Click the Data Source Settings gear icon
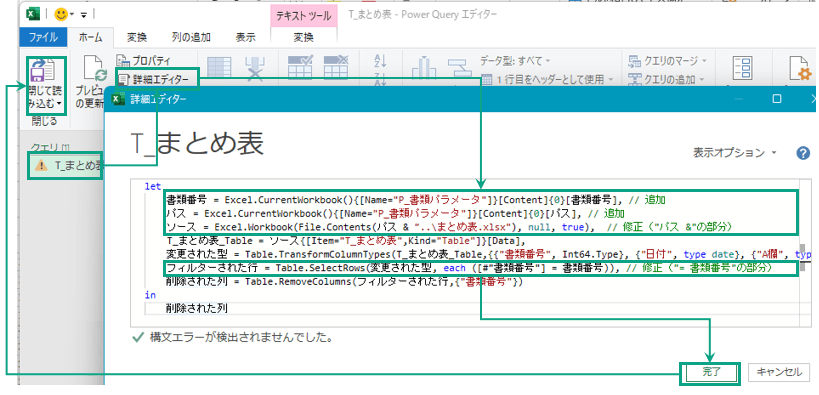The image size is (819, 395). pos(800,69)
